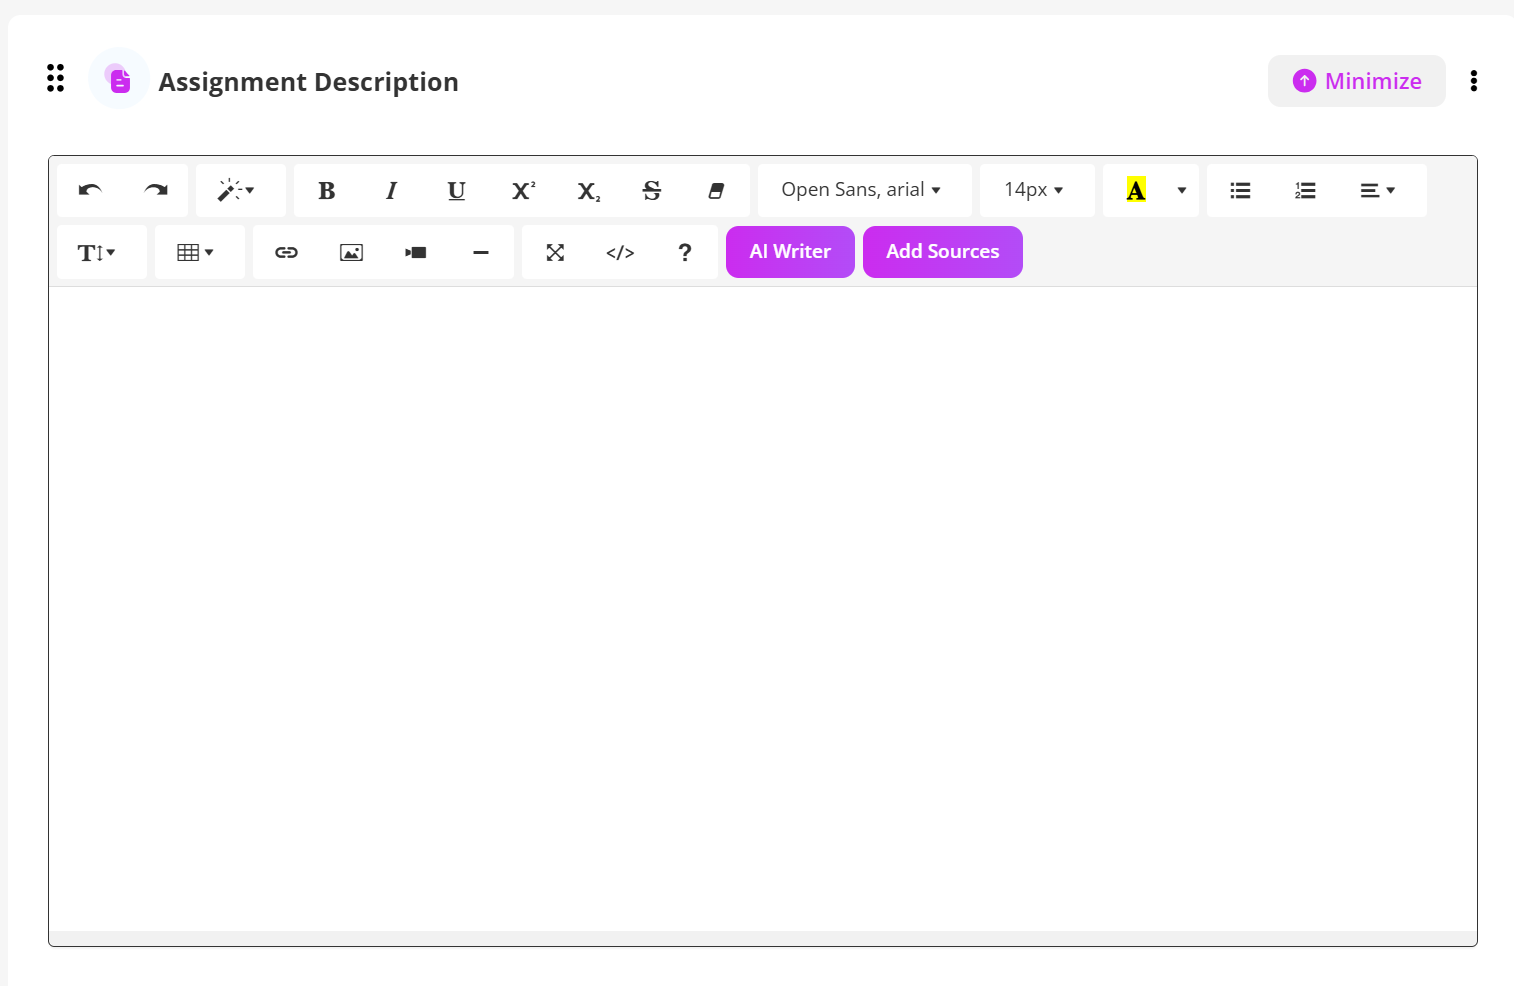The width and height of the screenshot is (1514, 986).
Task: Open the three-dot options menu
Action: point(1473,81)
